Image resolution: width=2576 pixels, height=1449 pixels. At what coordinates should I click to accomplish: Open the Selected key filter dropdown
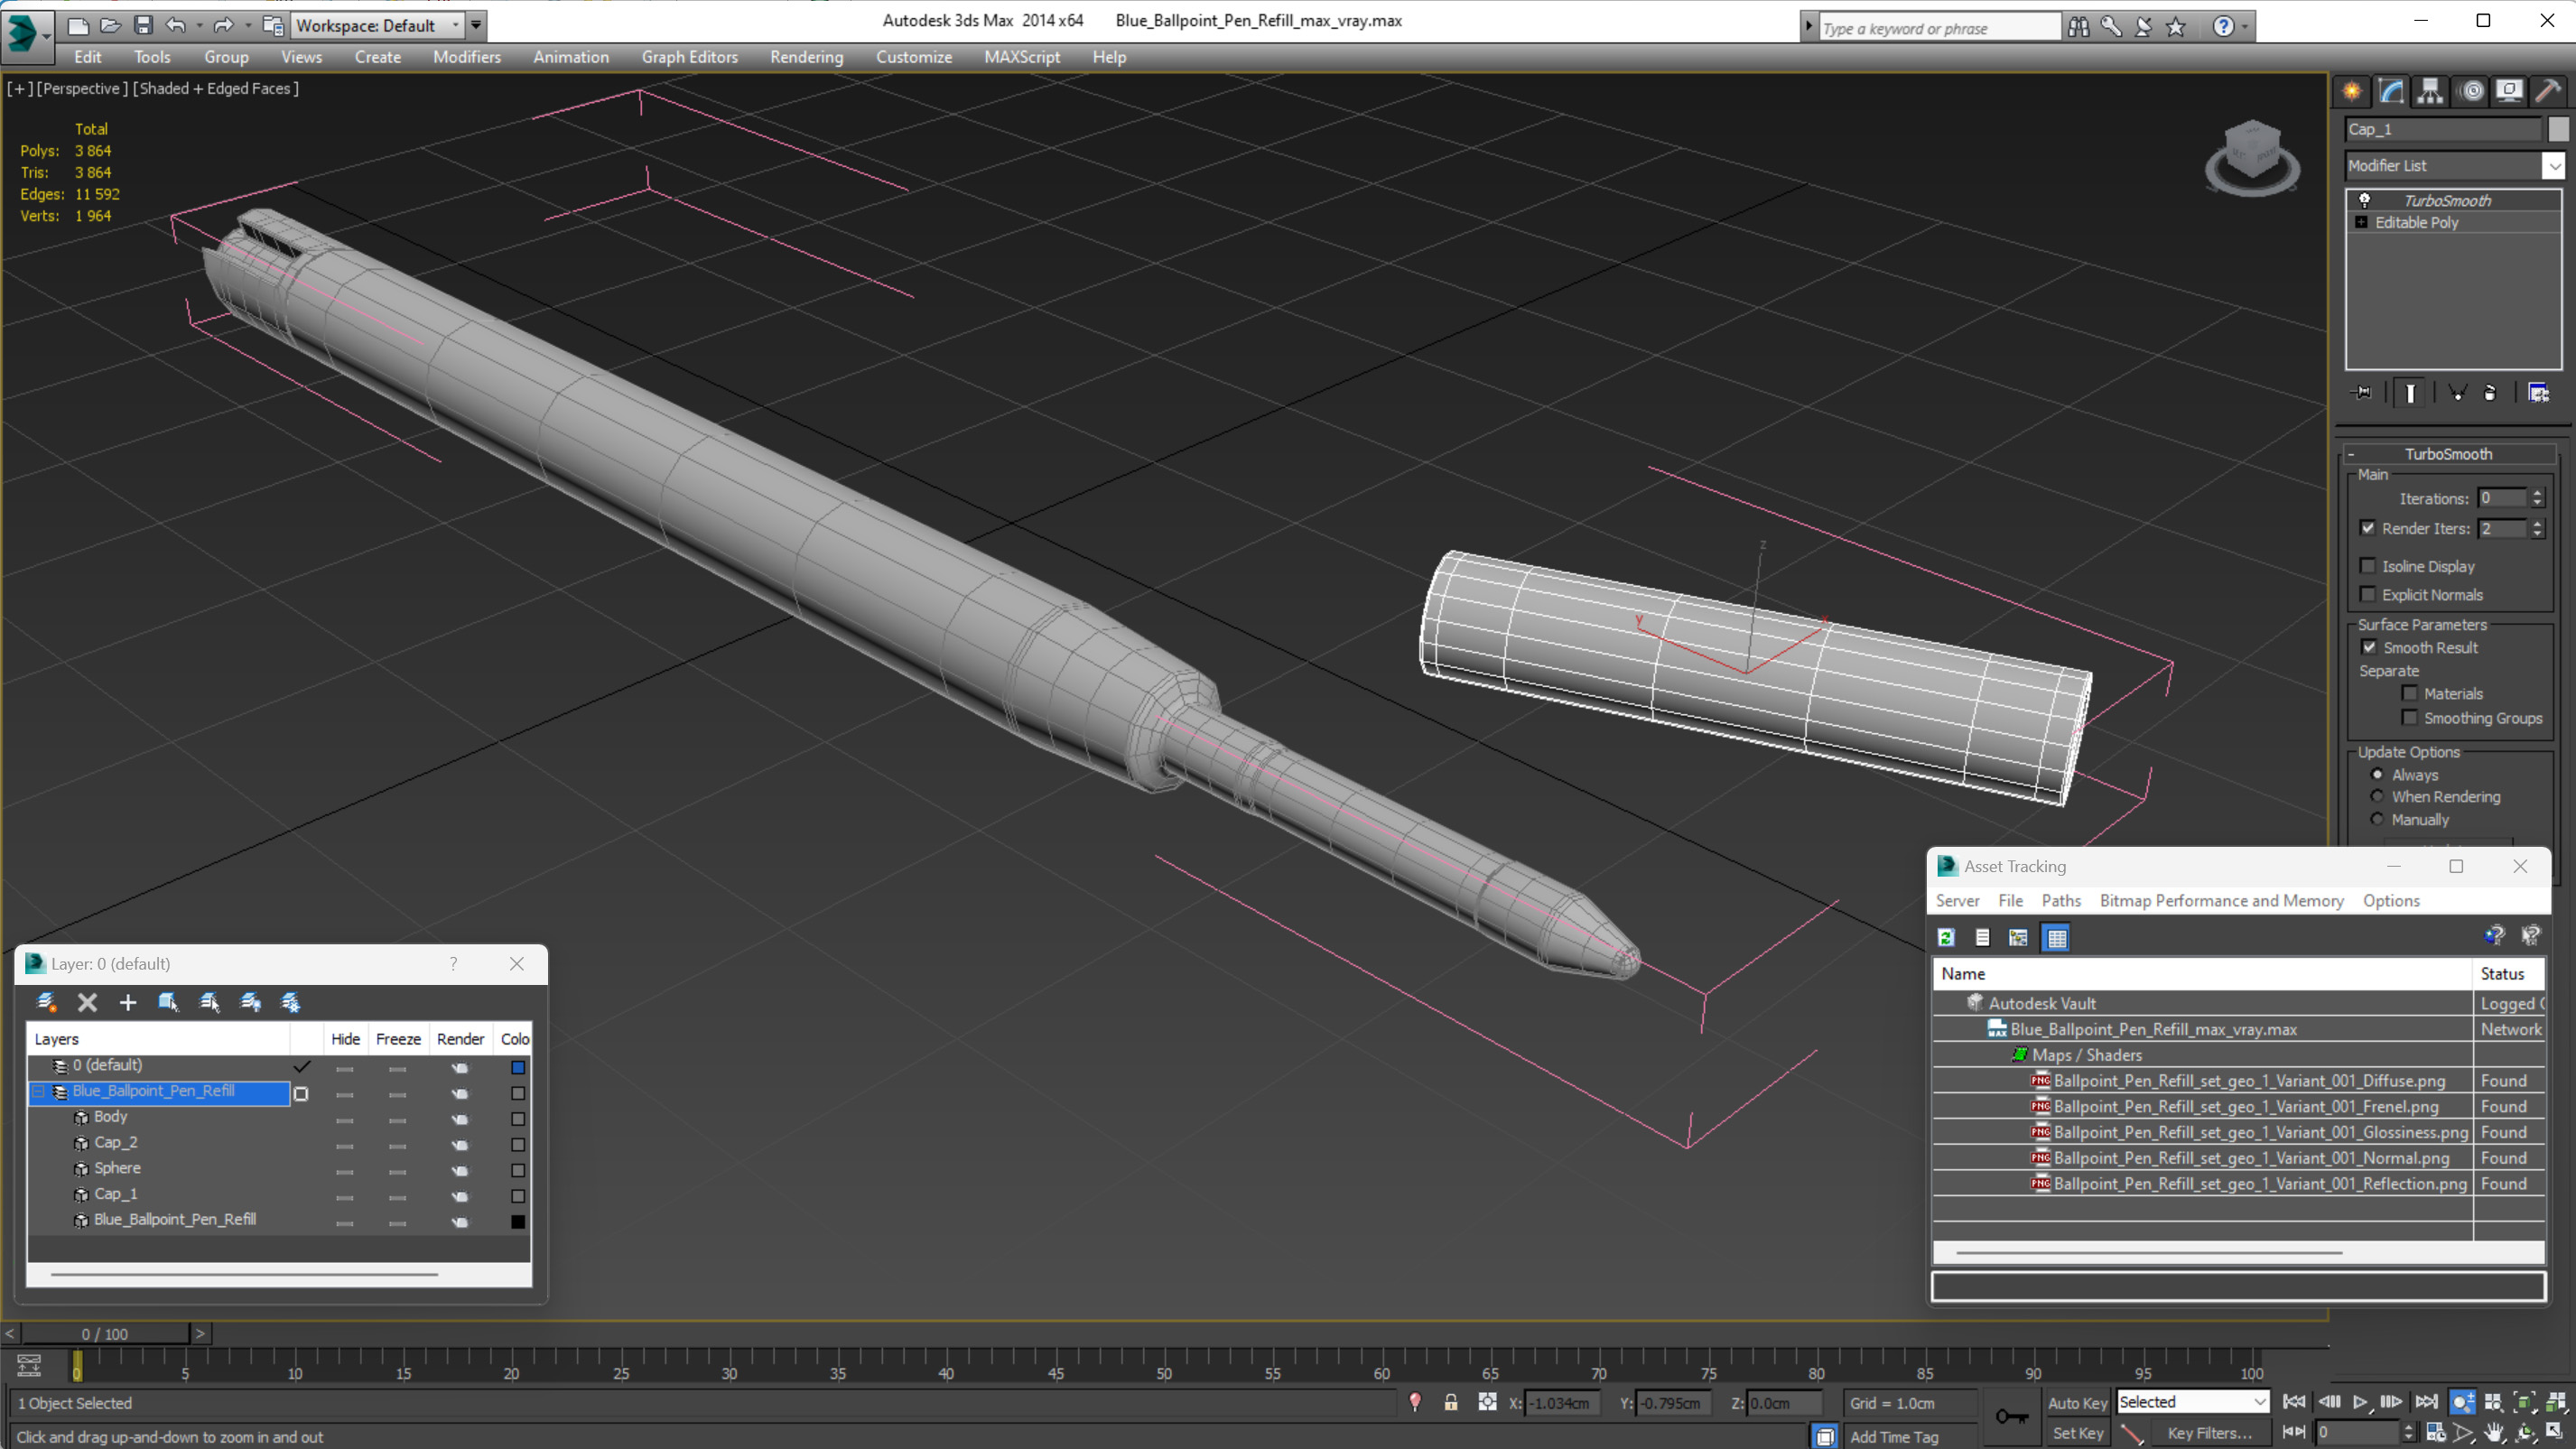(x=2192, y=1402)
